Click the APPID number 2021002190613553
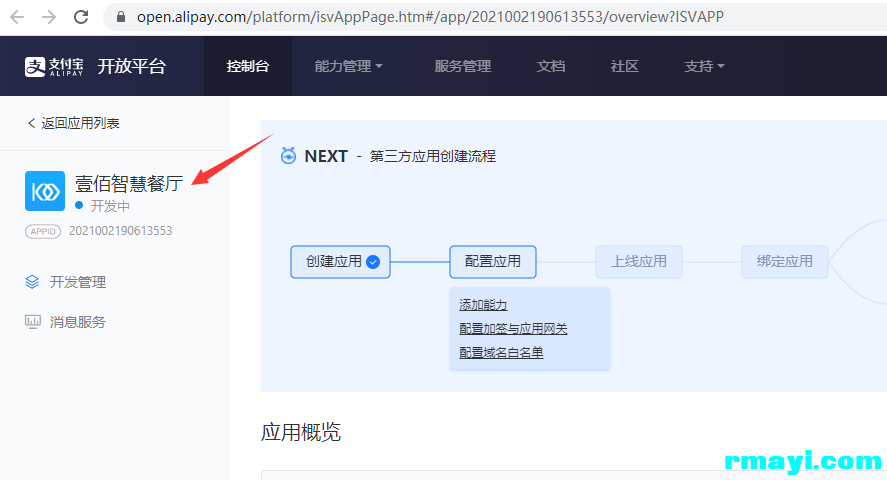This screenshot has width=887, height=480. tap(120, 231)
